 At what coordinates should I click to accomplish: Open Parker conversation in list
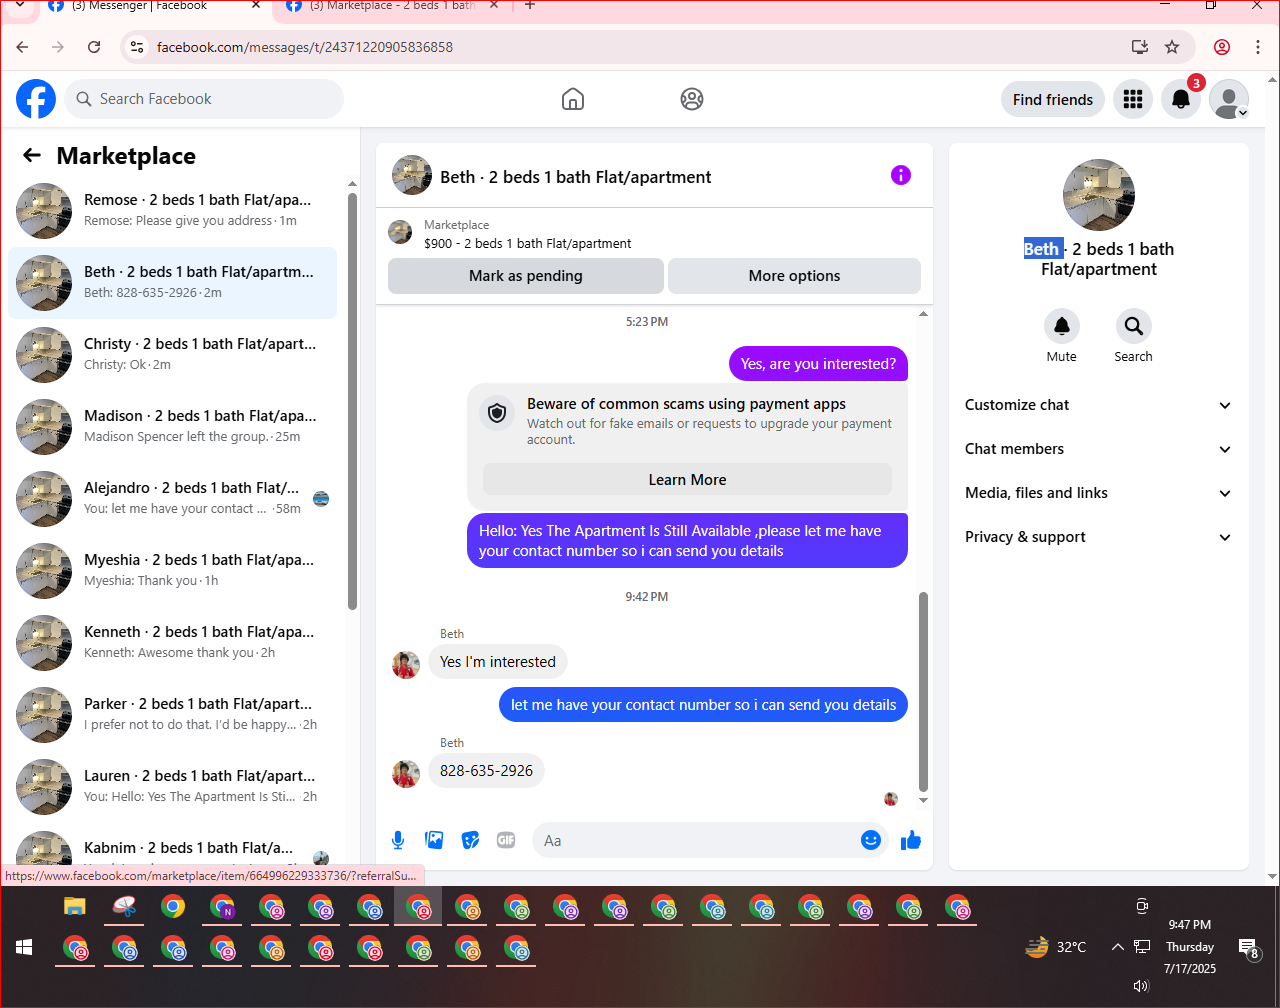172,714
